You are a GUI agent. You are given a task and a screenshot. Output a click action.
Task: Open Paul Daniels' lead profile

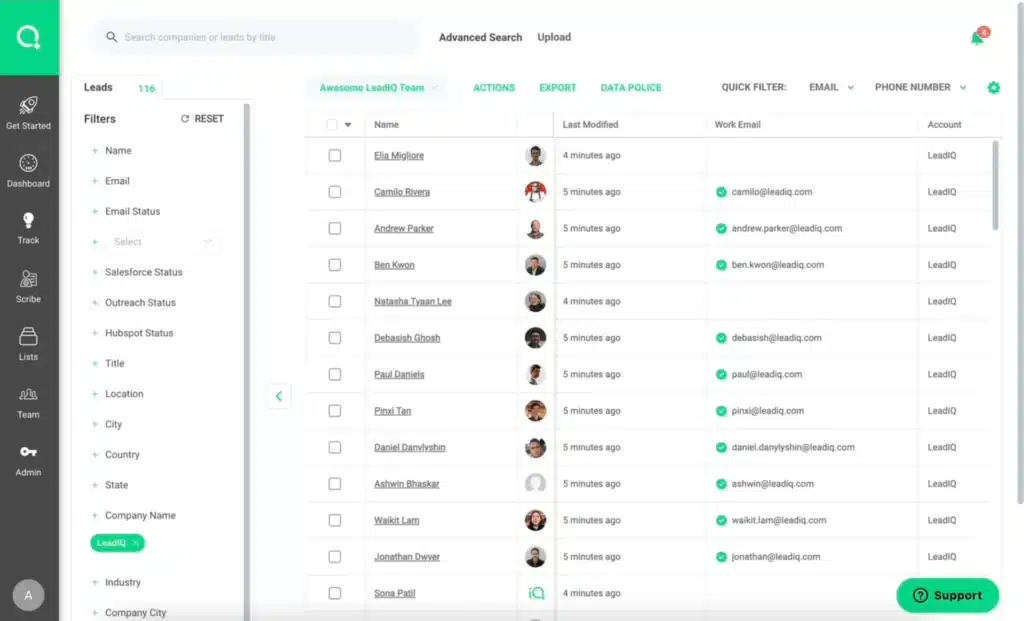pos(399,374)
